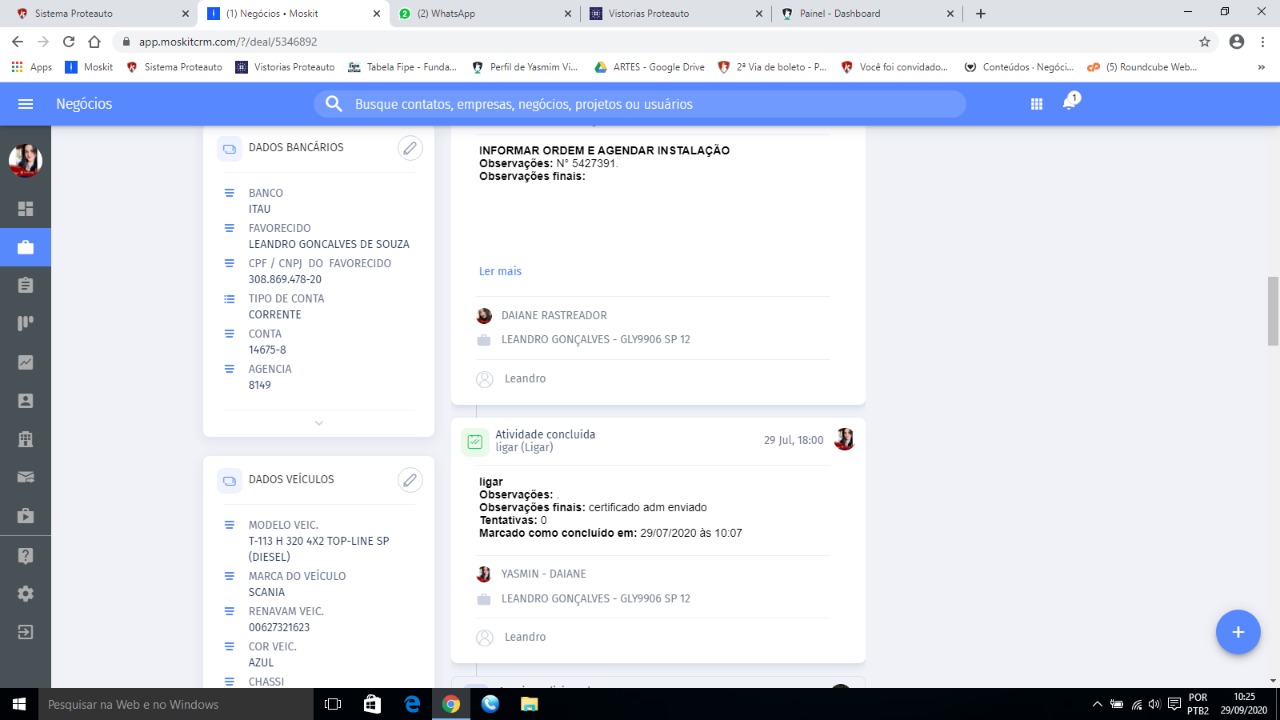Show hidden system tray icons
Screen dimensions: 1280x720
pos(1097,704)
